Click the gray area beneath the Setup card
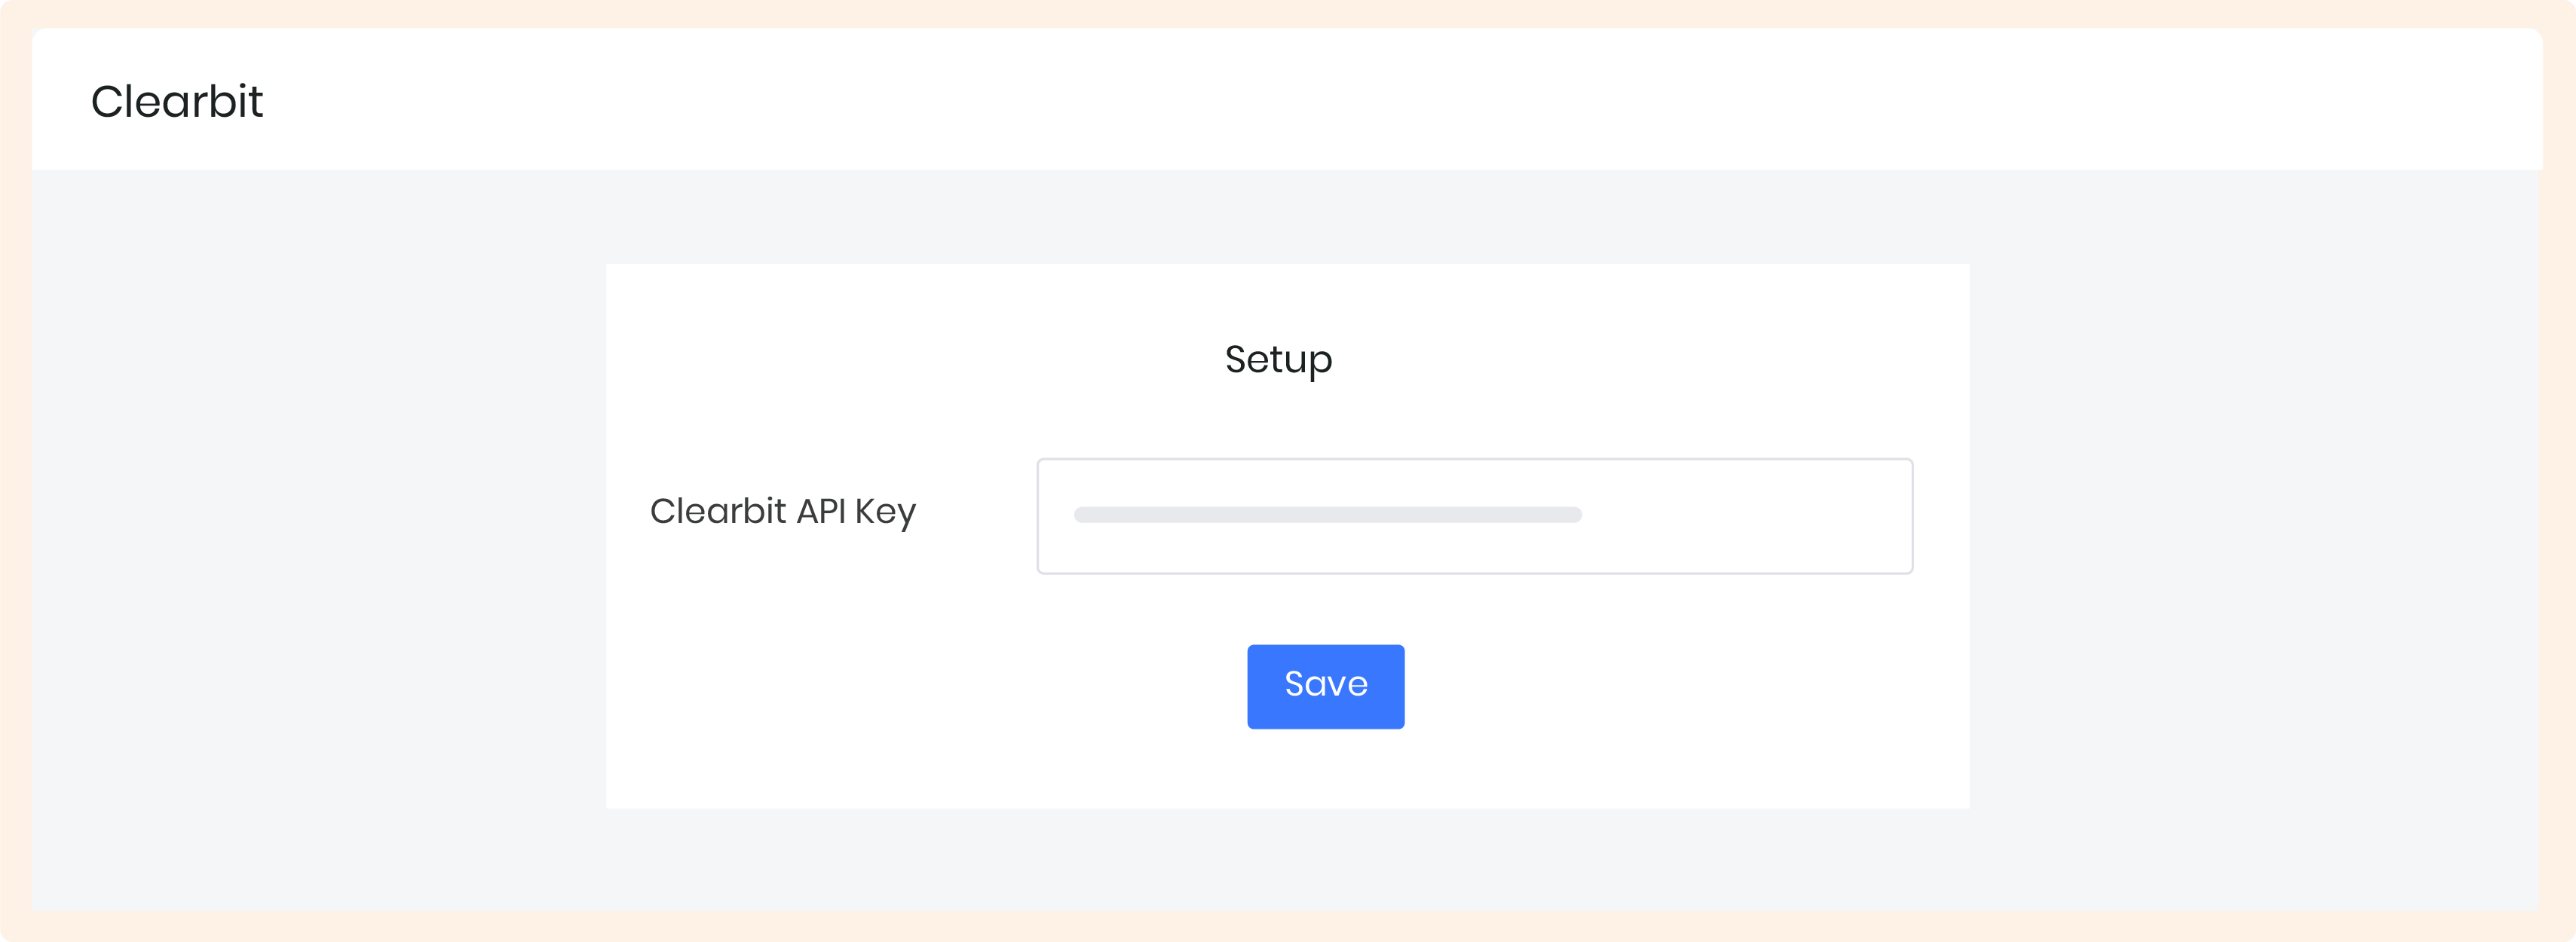 click(x=1288, y=860)
